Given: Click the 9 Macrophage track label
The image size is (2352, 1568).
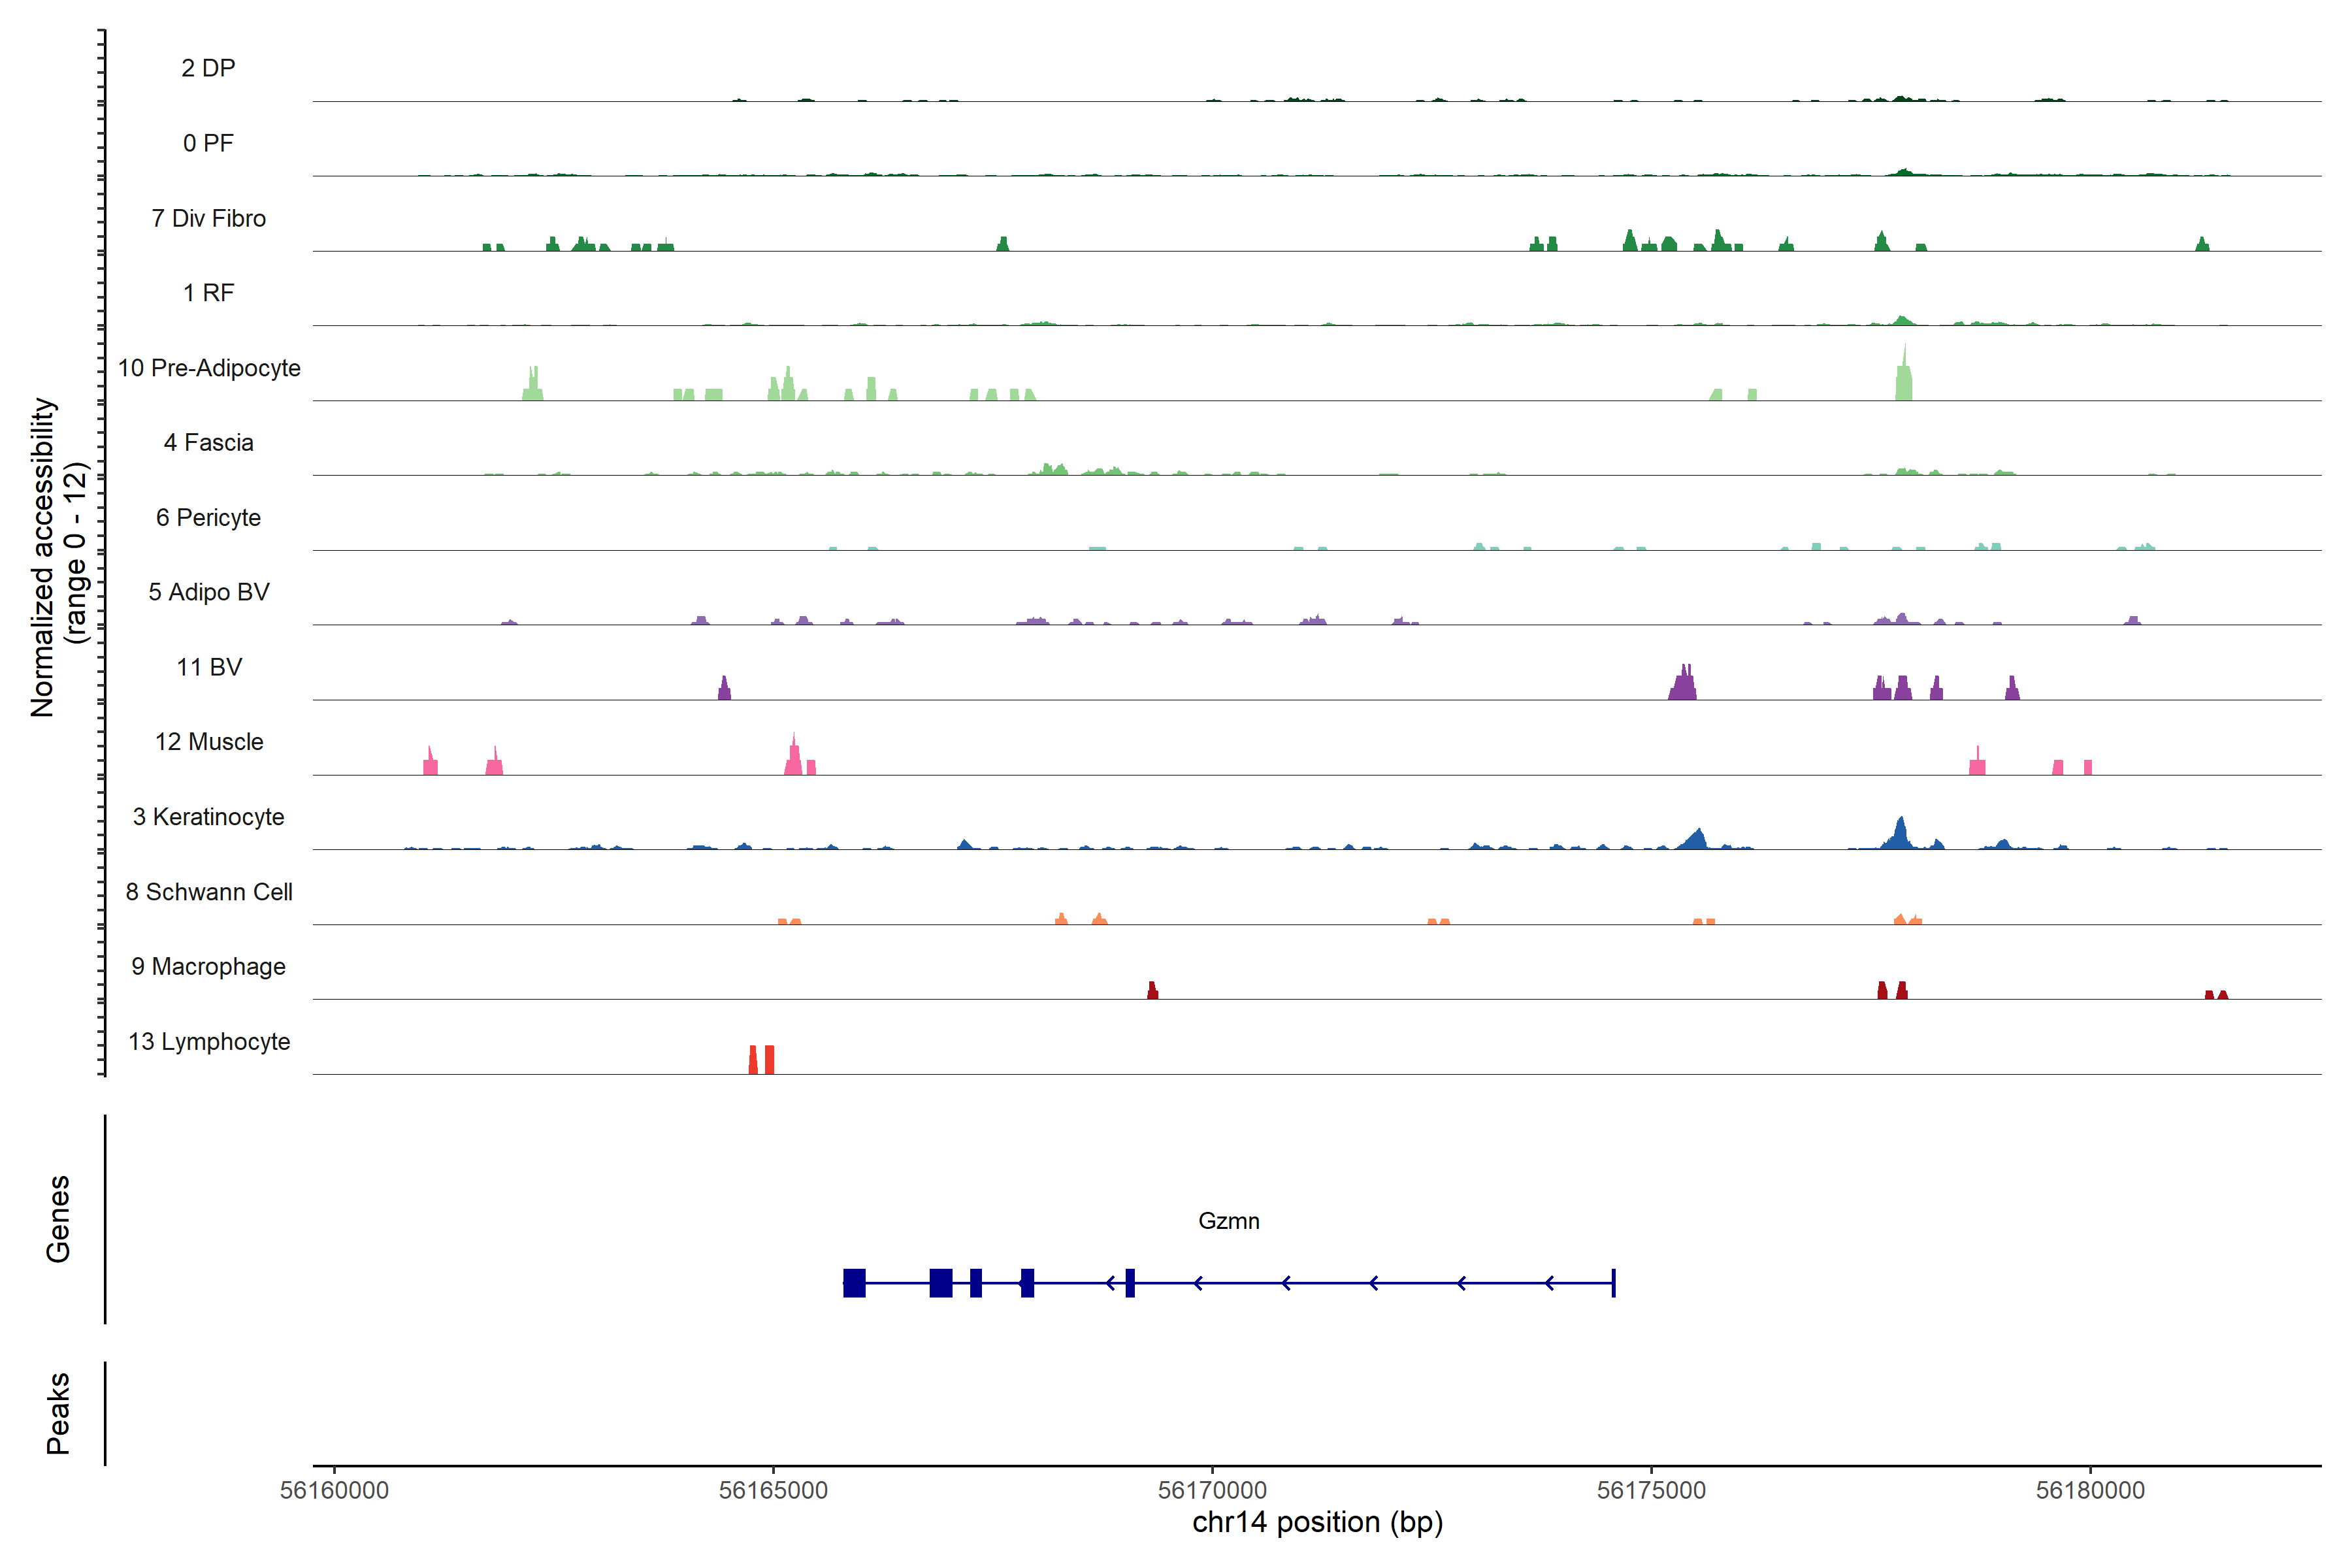Looking at the screenshot, I should tap(209, 966).
